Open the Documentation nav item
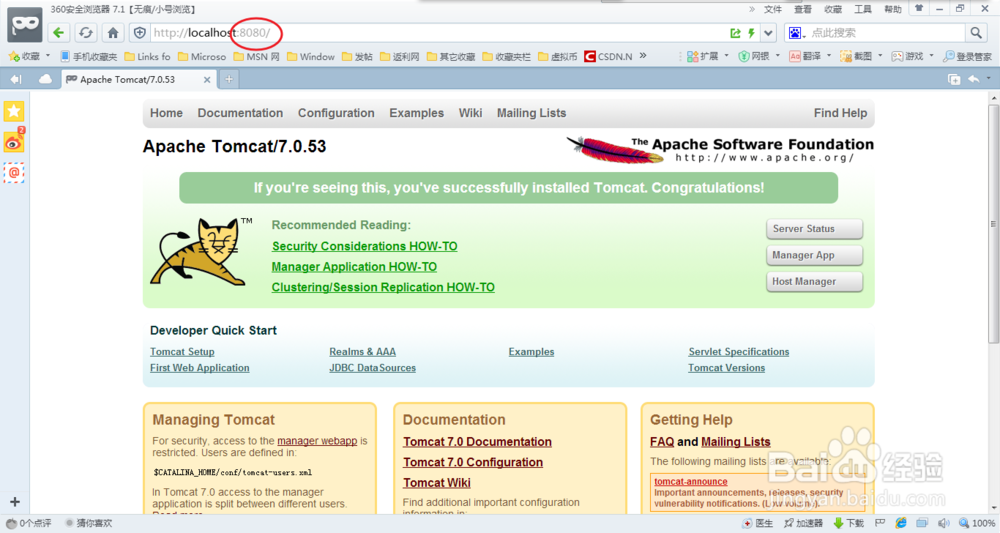This screenshot has width=1000, height=533. (240, 113)
